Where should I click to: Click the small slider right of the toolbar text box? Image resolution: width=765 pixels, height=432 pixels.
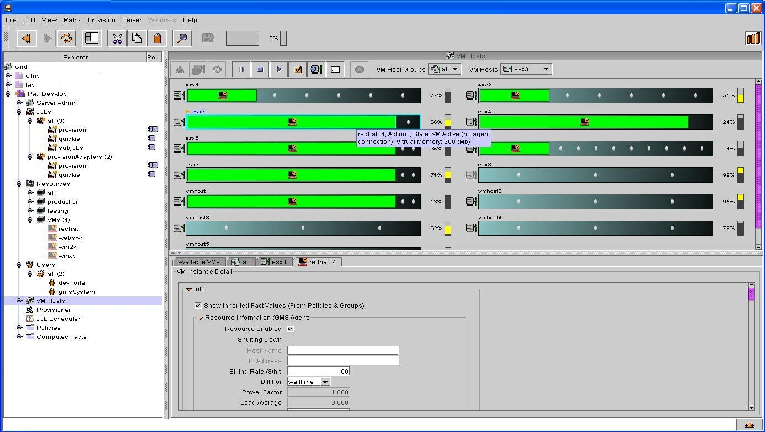[x=283, y=38]
